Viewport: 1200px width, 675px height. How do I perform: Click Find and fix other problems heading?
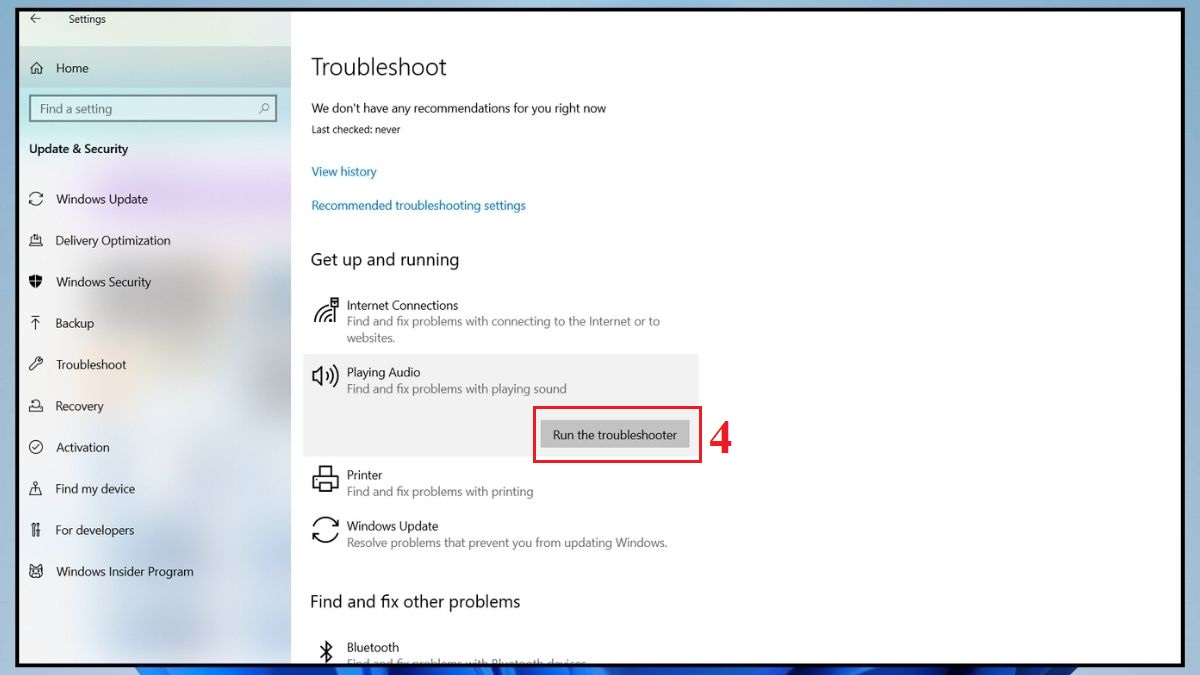click(415, 602)
